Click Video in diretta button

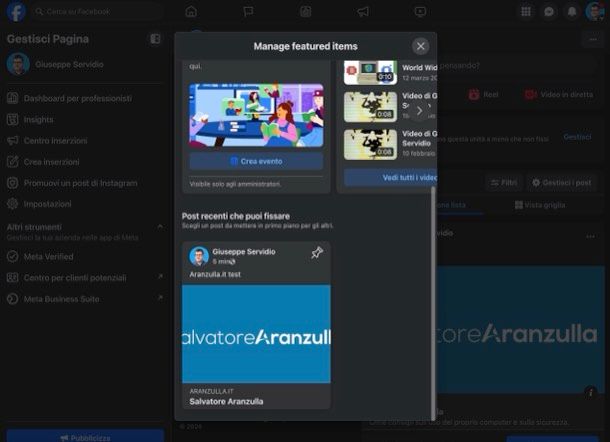pos(559,95)
